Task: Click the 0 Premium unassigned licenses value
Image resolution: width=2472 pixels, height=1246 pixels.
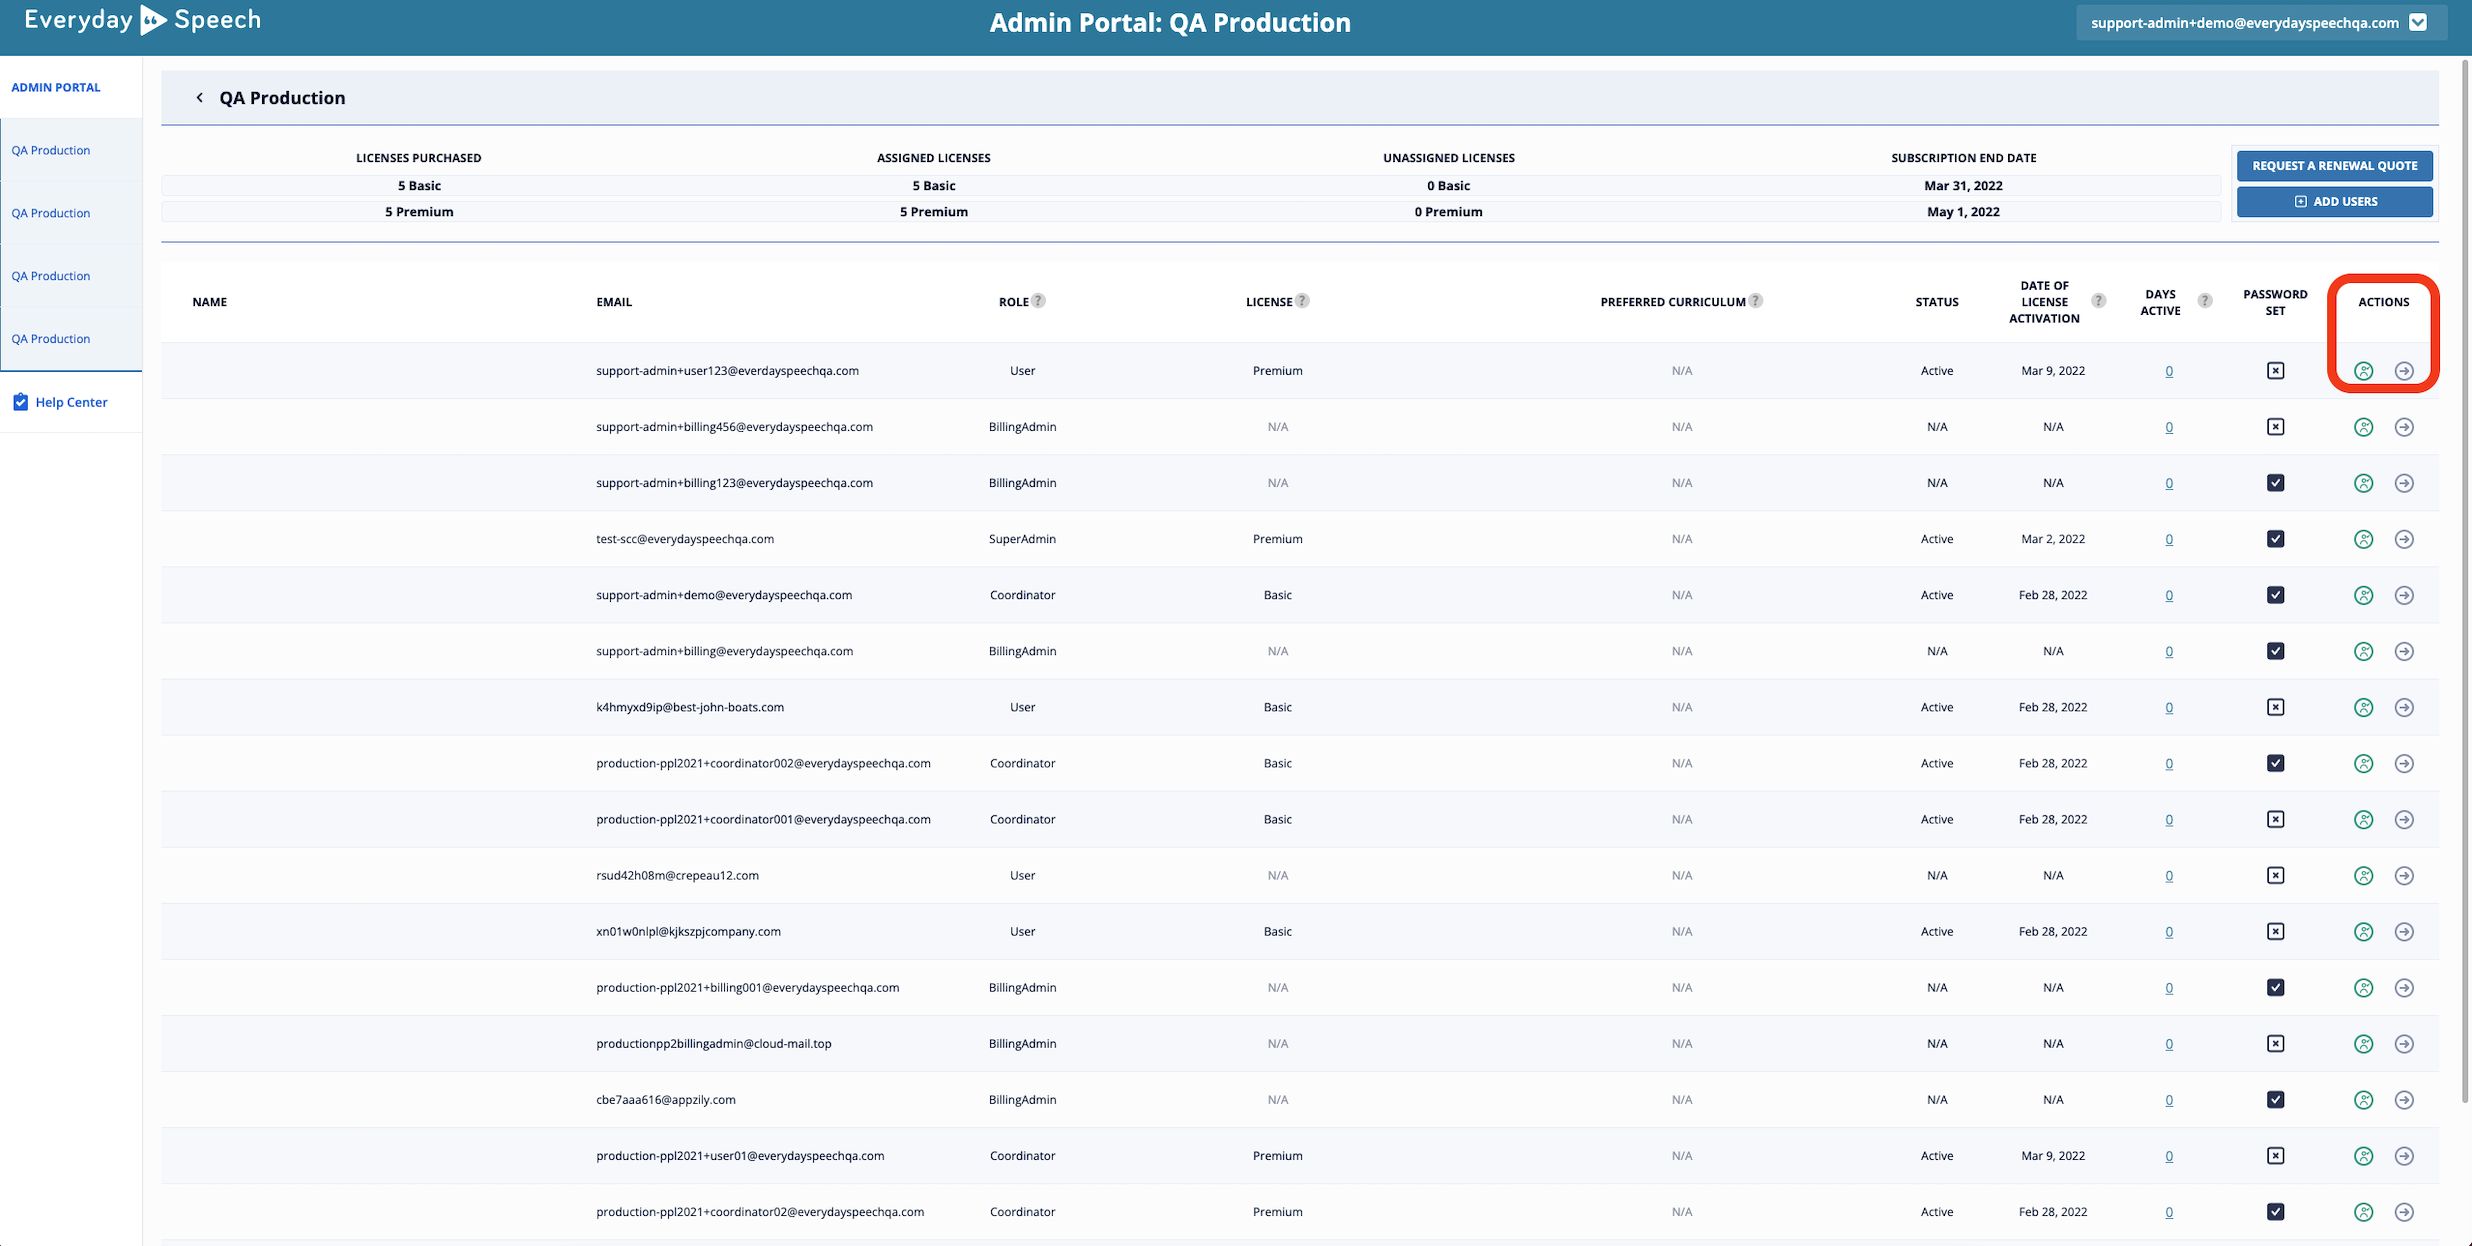Action: [x=1448, y=212]
